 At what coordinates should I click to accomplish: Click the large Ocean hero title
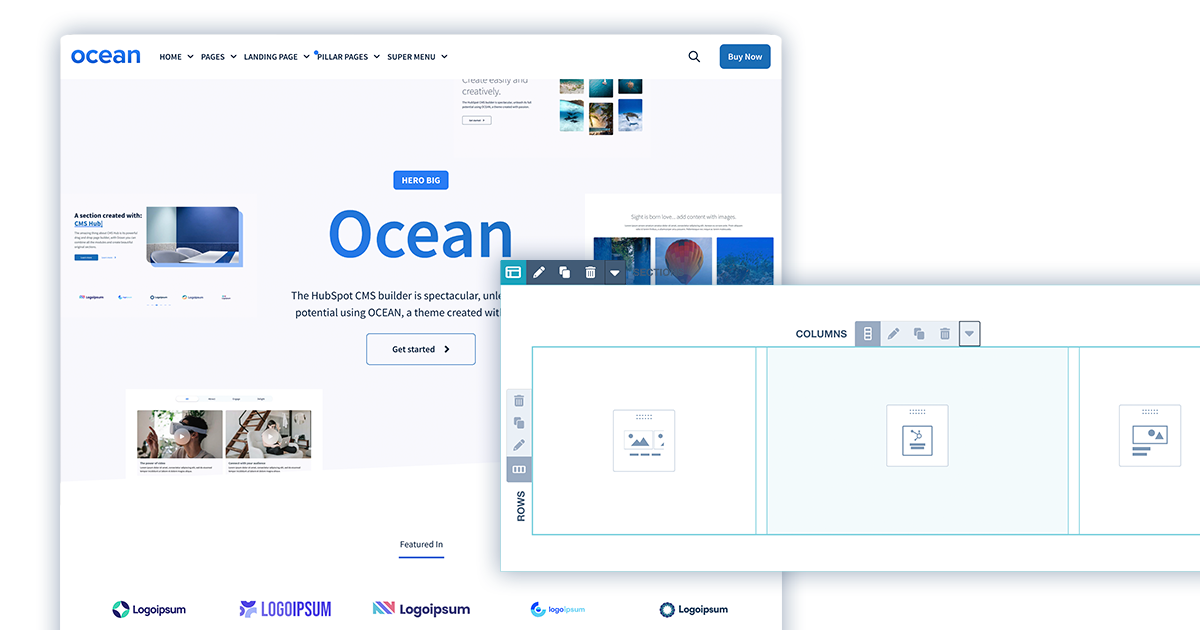tap(420, 236)
